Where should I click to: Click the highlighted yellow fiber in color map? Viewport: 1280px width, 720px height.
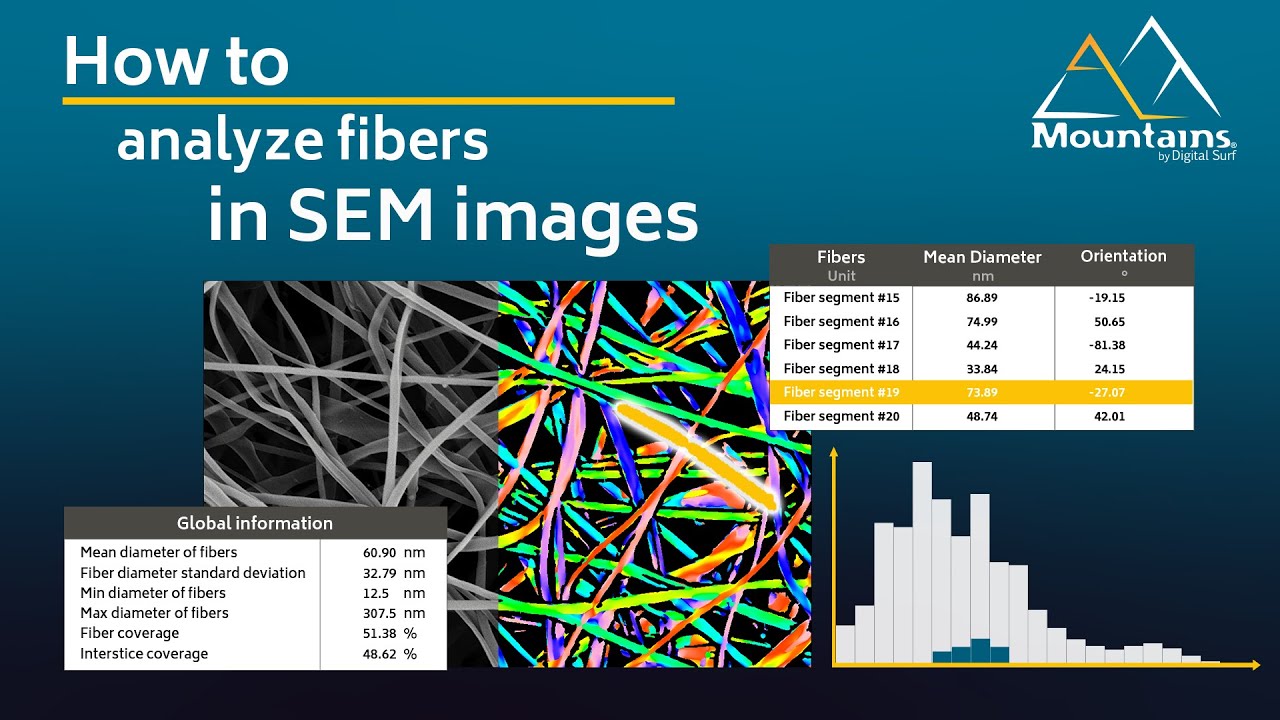click(697, 455)
